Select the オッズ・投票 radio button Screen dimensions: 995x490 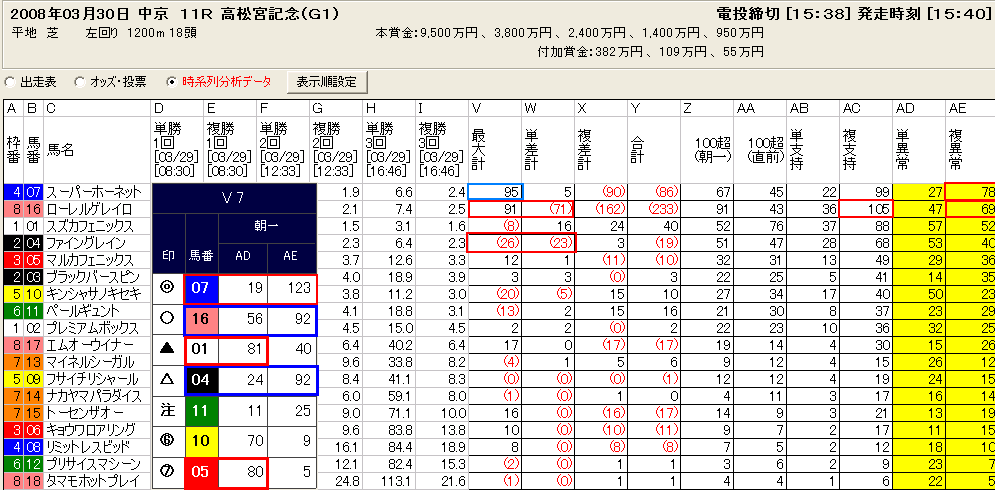[81, 82]
